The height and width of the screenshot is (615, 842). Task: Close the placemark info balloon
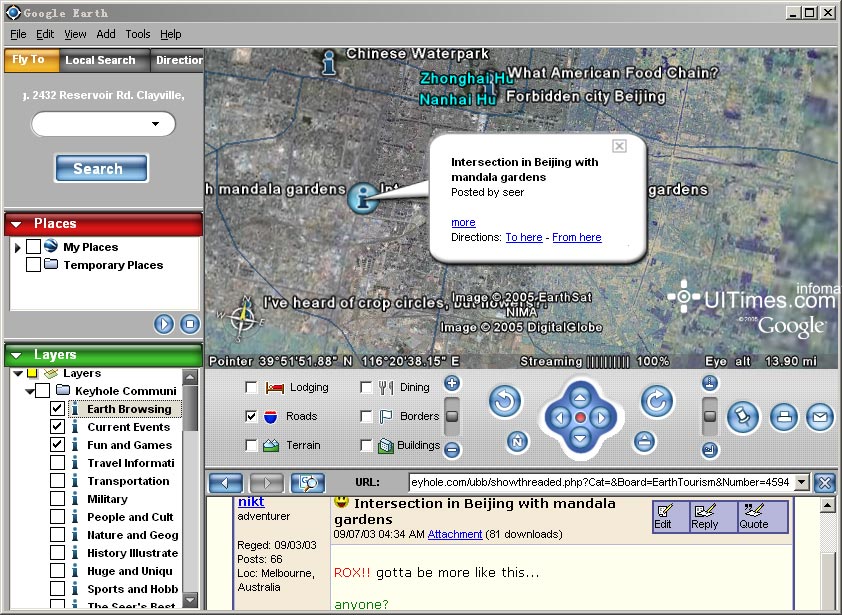click(619, 146)
